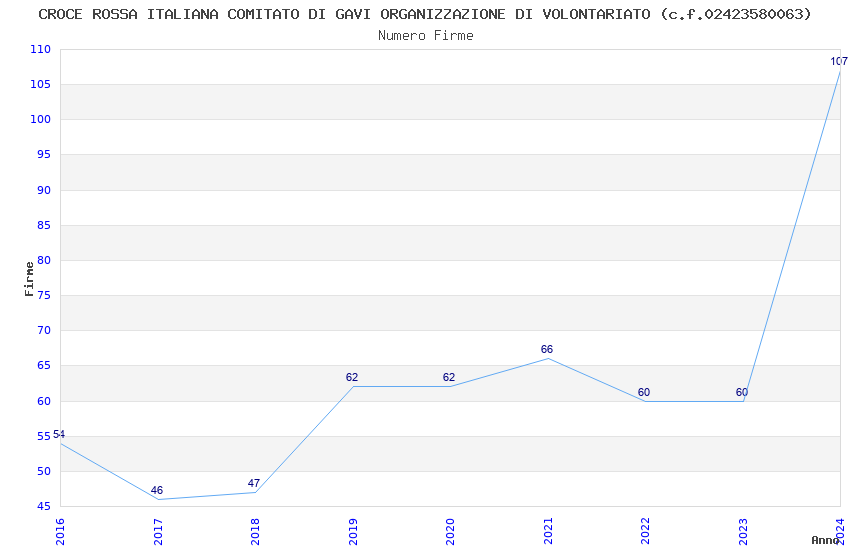850x550 pixels.
Task: Click the data label 54 for 2016
Action: click(59, 434)
